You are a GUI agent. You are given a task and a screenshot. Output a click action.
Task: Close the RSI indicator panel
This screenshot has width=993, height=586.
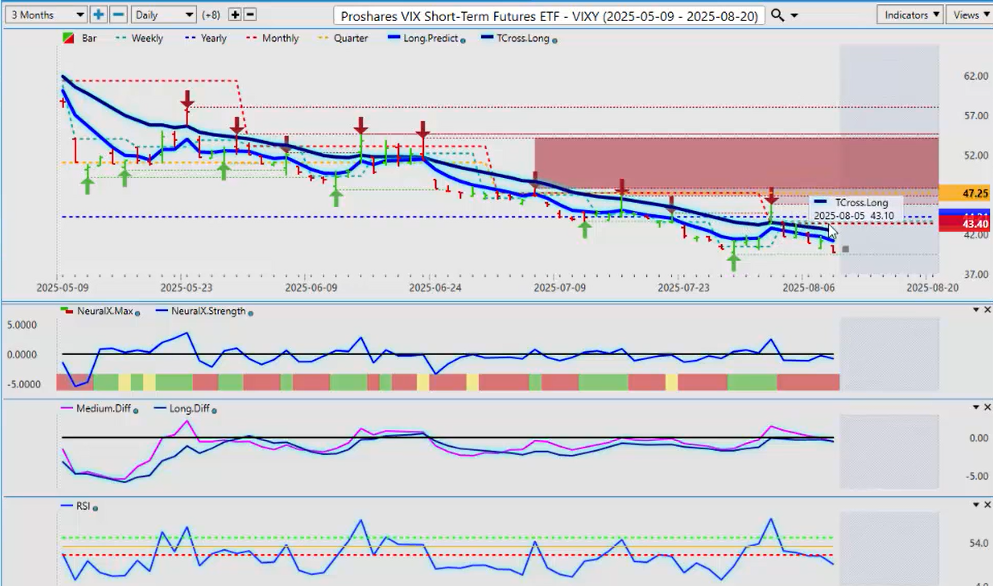pyautogui.click(x=986, y=506)
